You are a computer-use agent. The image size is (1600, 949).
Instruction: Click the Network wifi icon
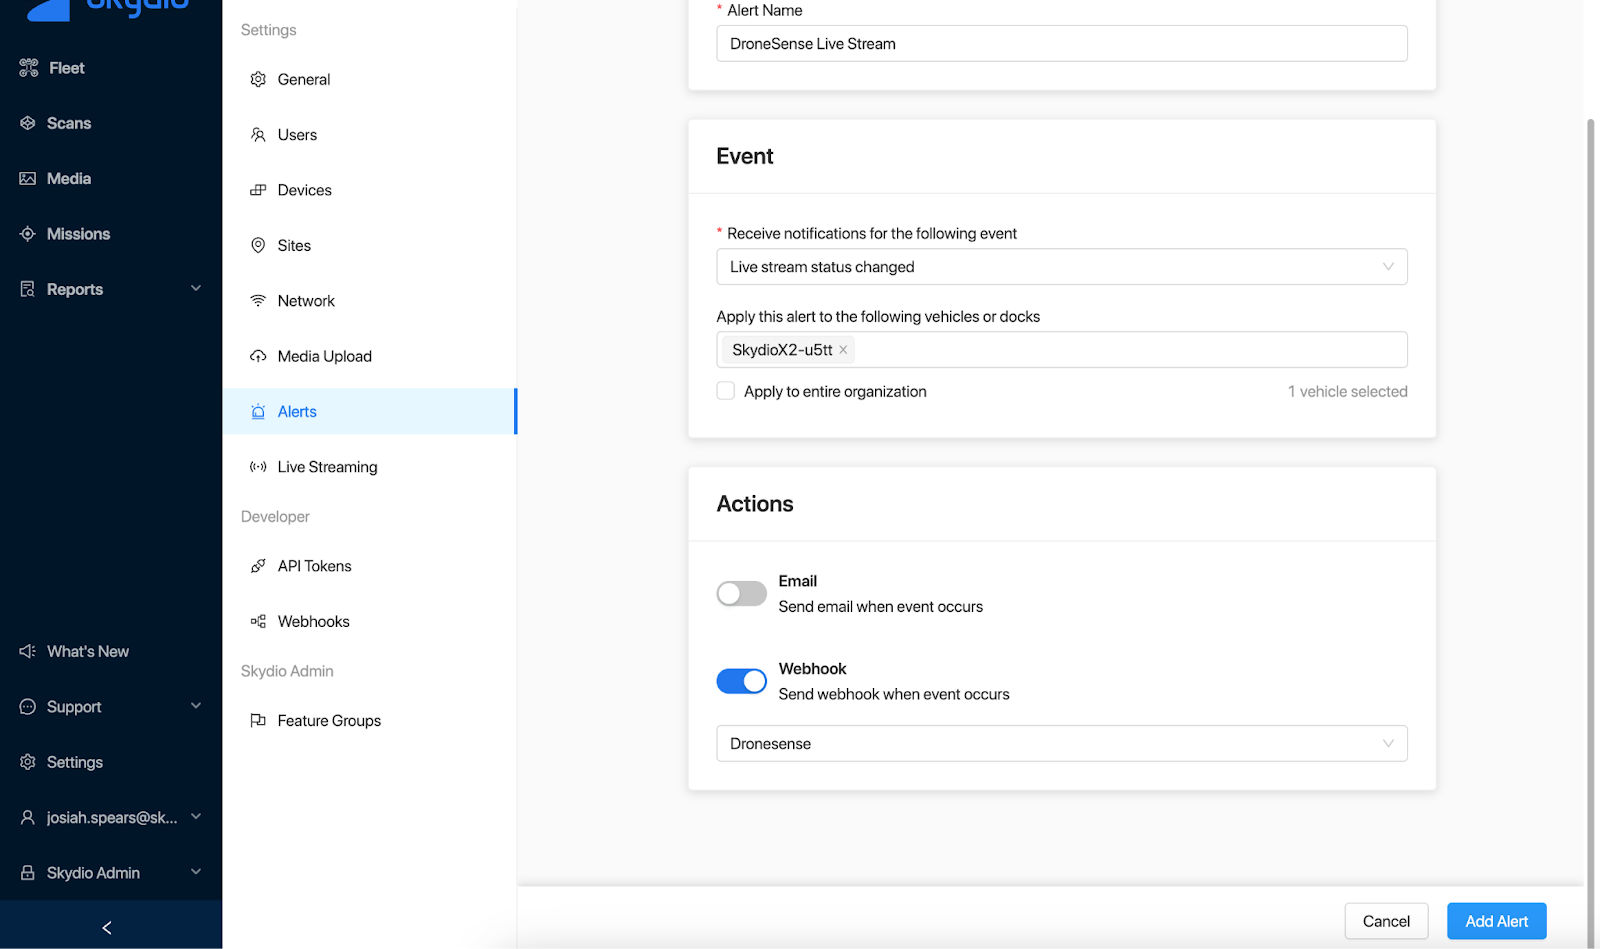pos(258,301)
